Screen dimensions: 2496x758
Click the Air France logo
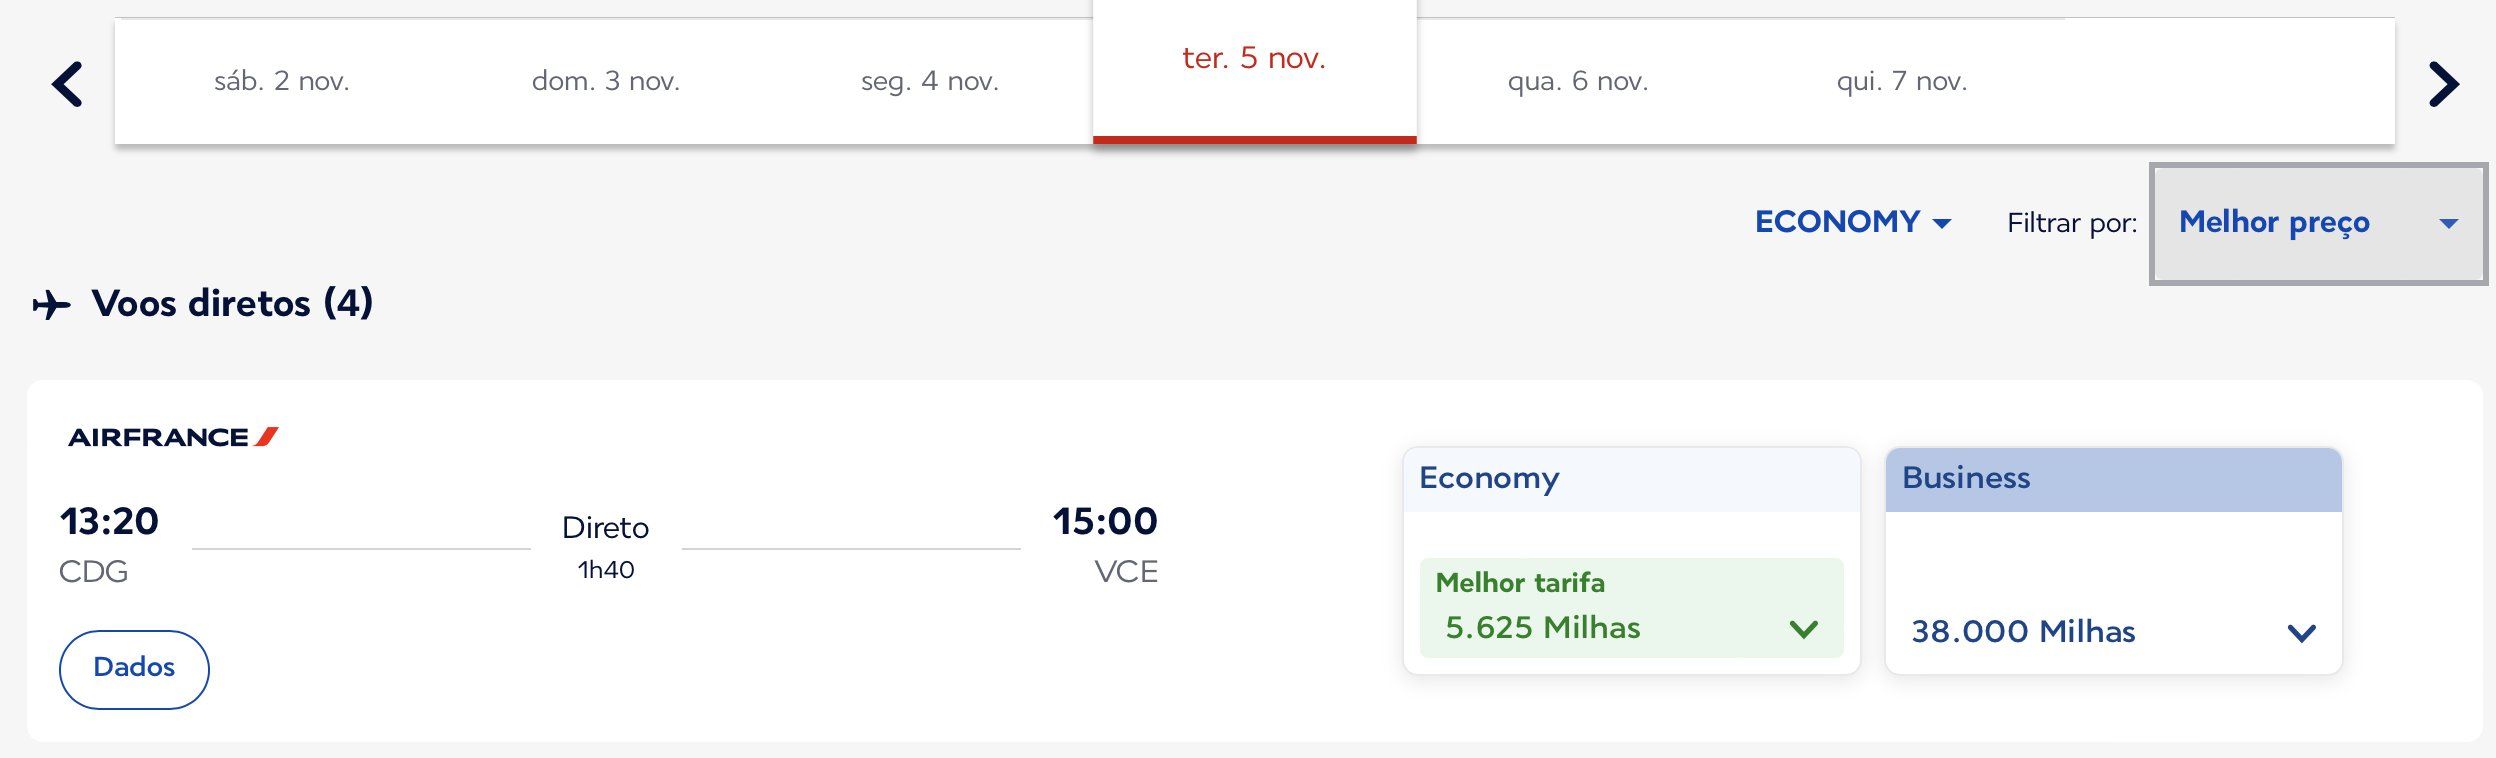173,437
